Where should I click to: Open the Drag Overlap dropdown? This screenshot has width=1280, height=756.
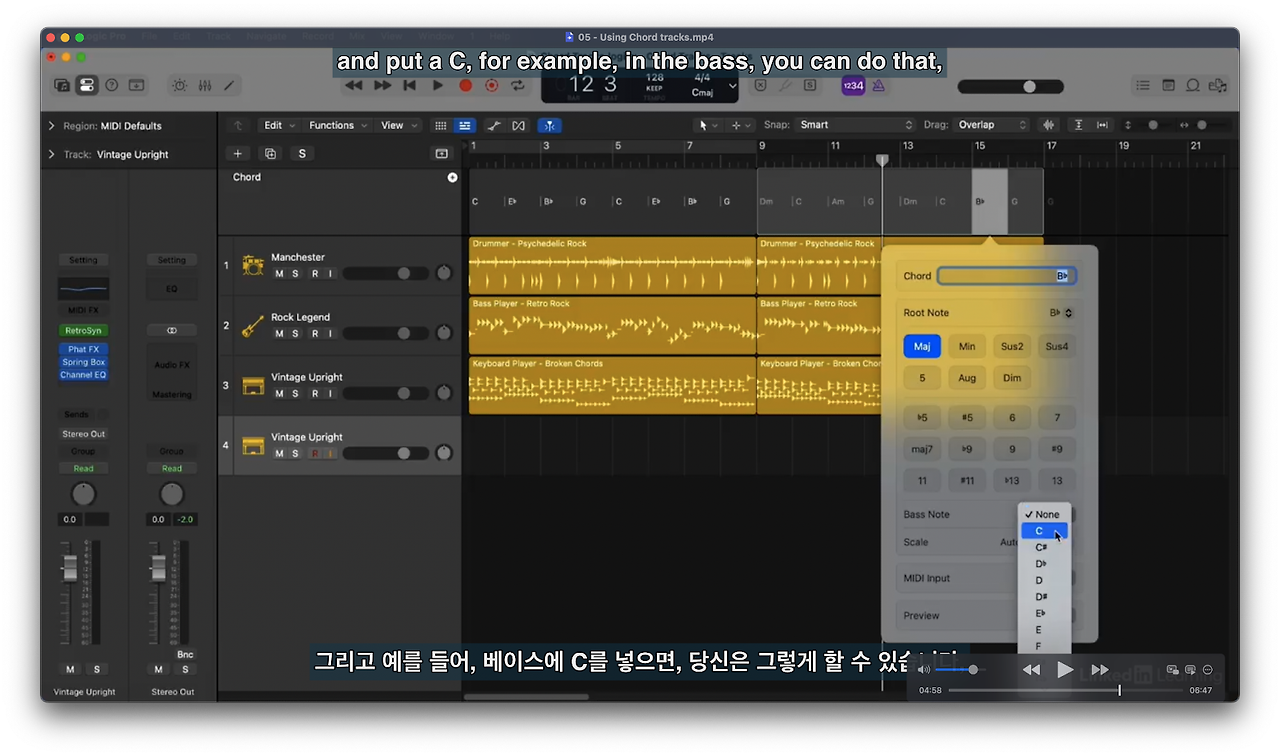pyautogui.click(x=990, y=125)
